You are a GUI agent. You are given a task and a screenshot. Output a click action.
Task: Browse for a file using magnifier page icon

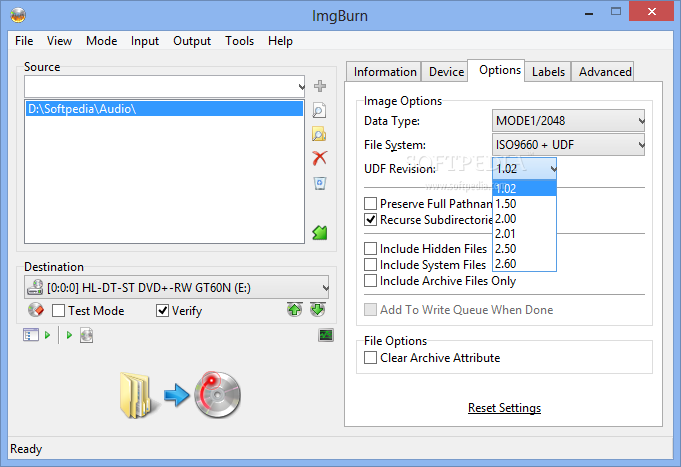click(x=319, y=110)
